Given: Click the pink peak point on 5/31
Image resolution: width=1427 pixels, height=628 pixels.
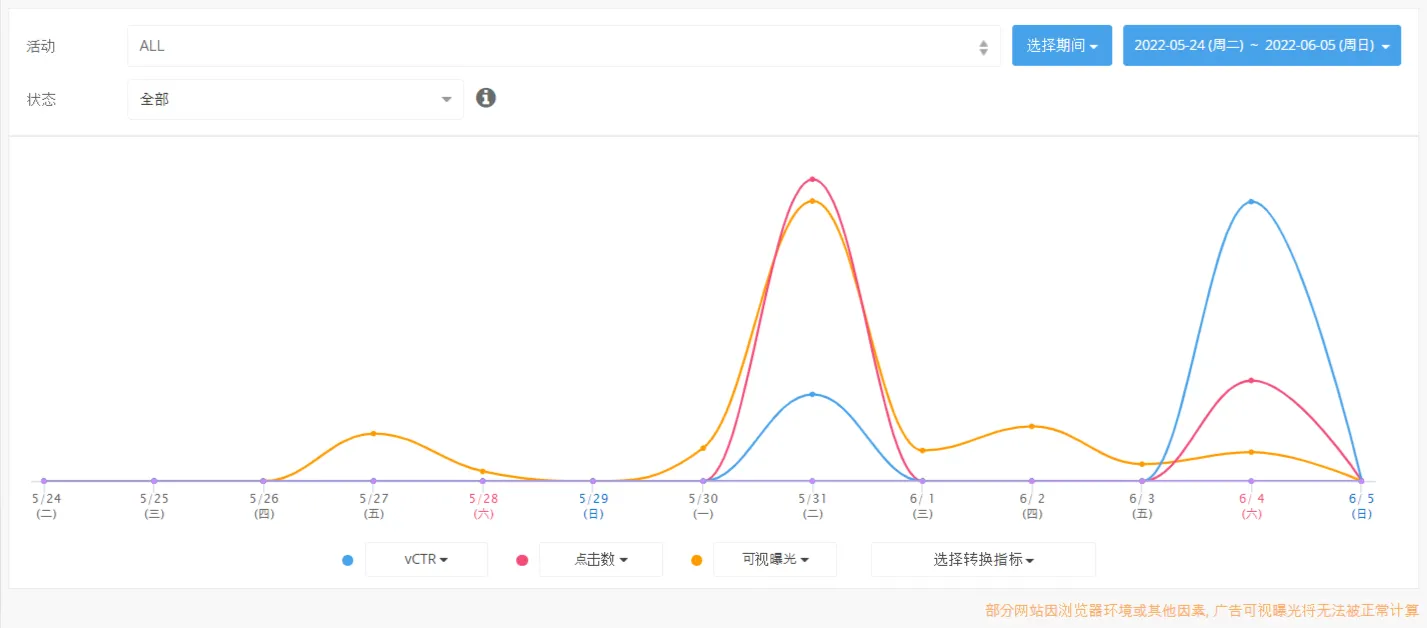Looking at the screenshot, I should click(x=812, y=179).
